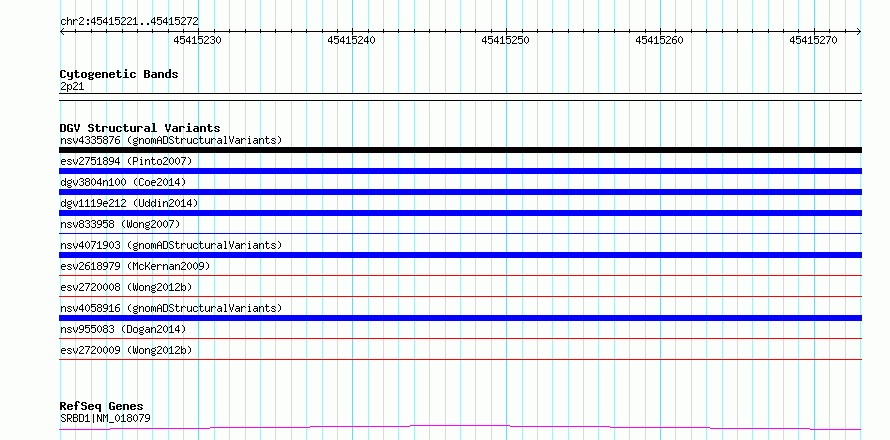Click the black bar under nsv4335876

click(x=460, y=150)
